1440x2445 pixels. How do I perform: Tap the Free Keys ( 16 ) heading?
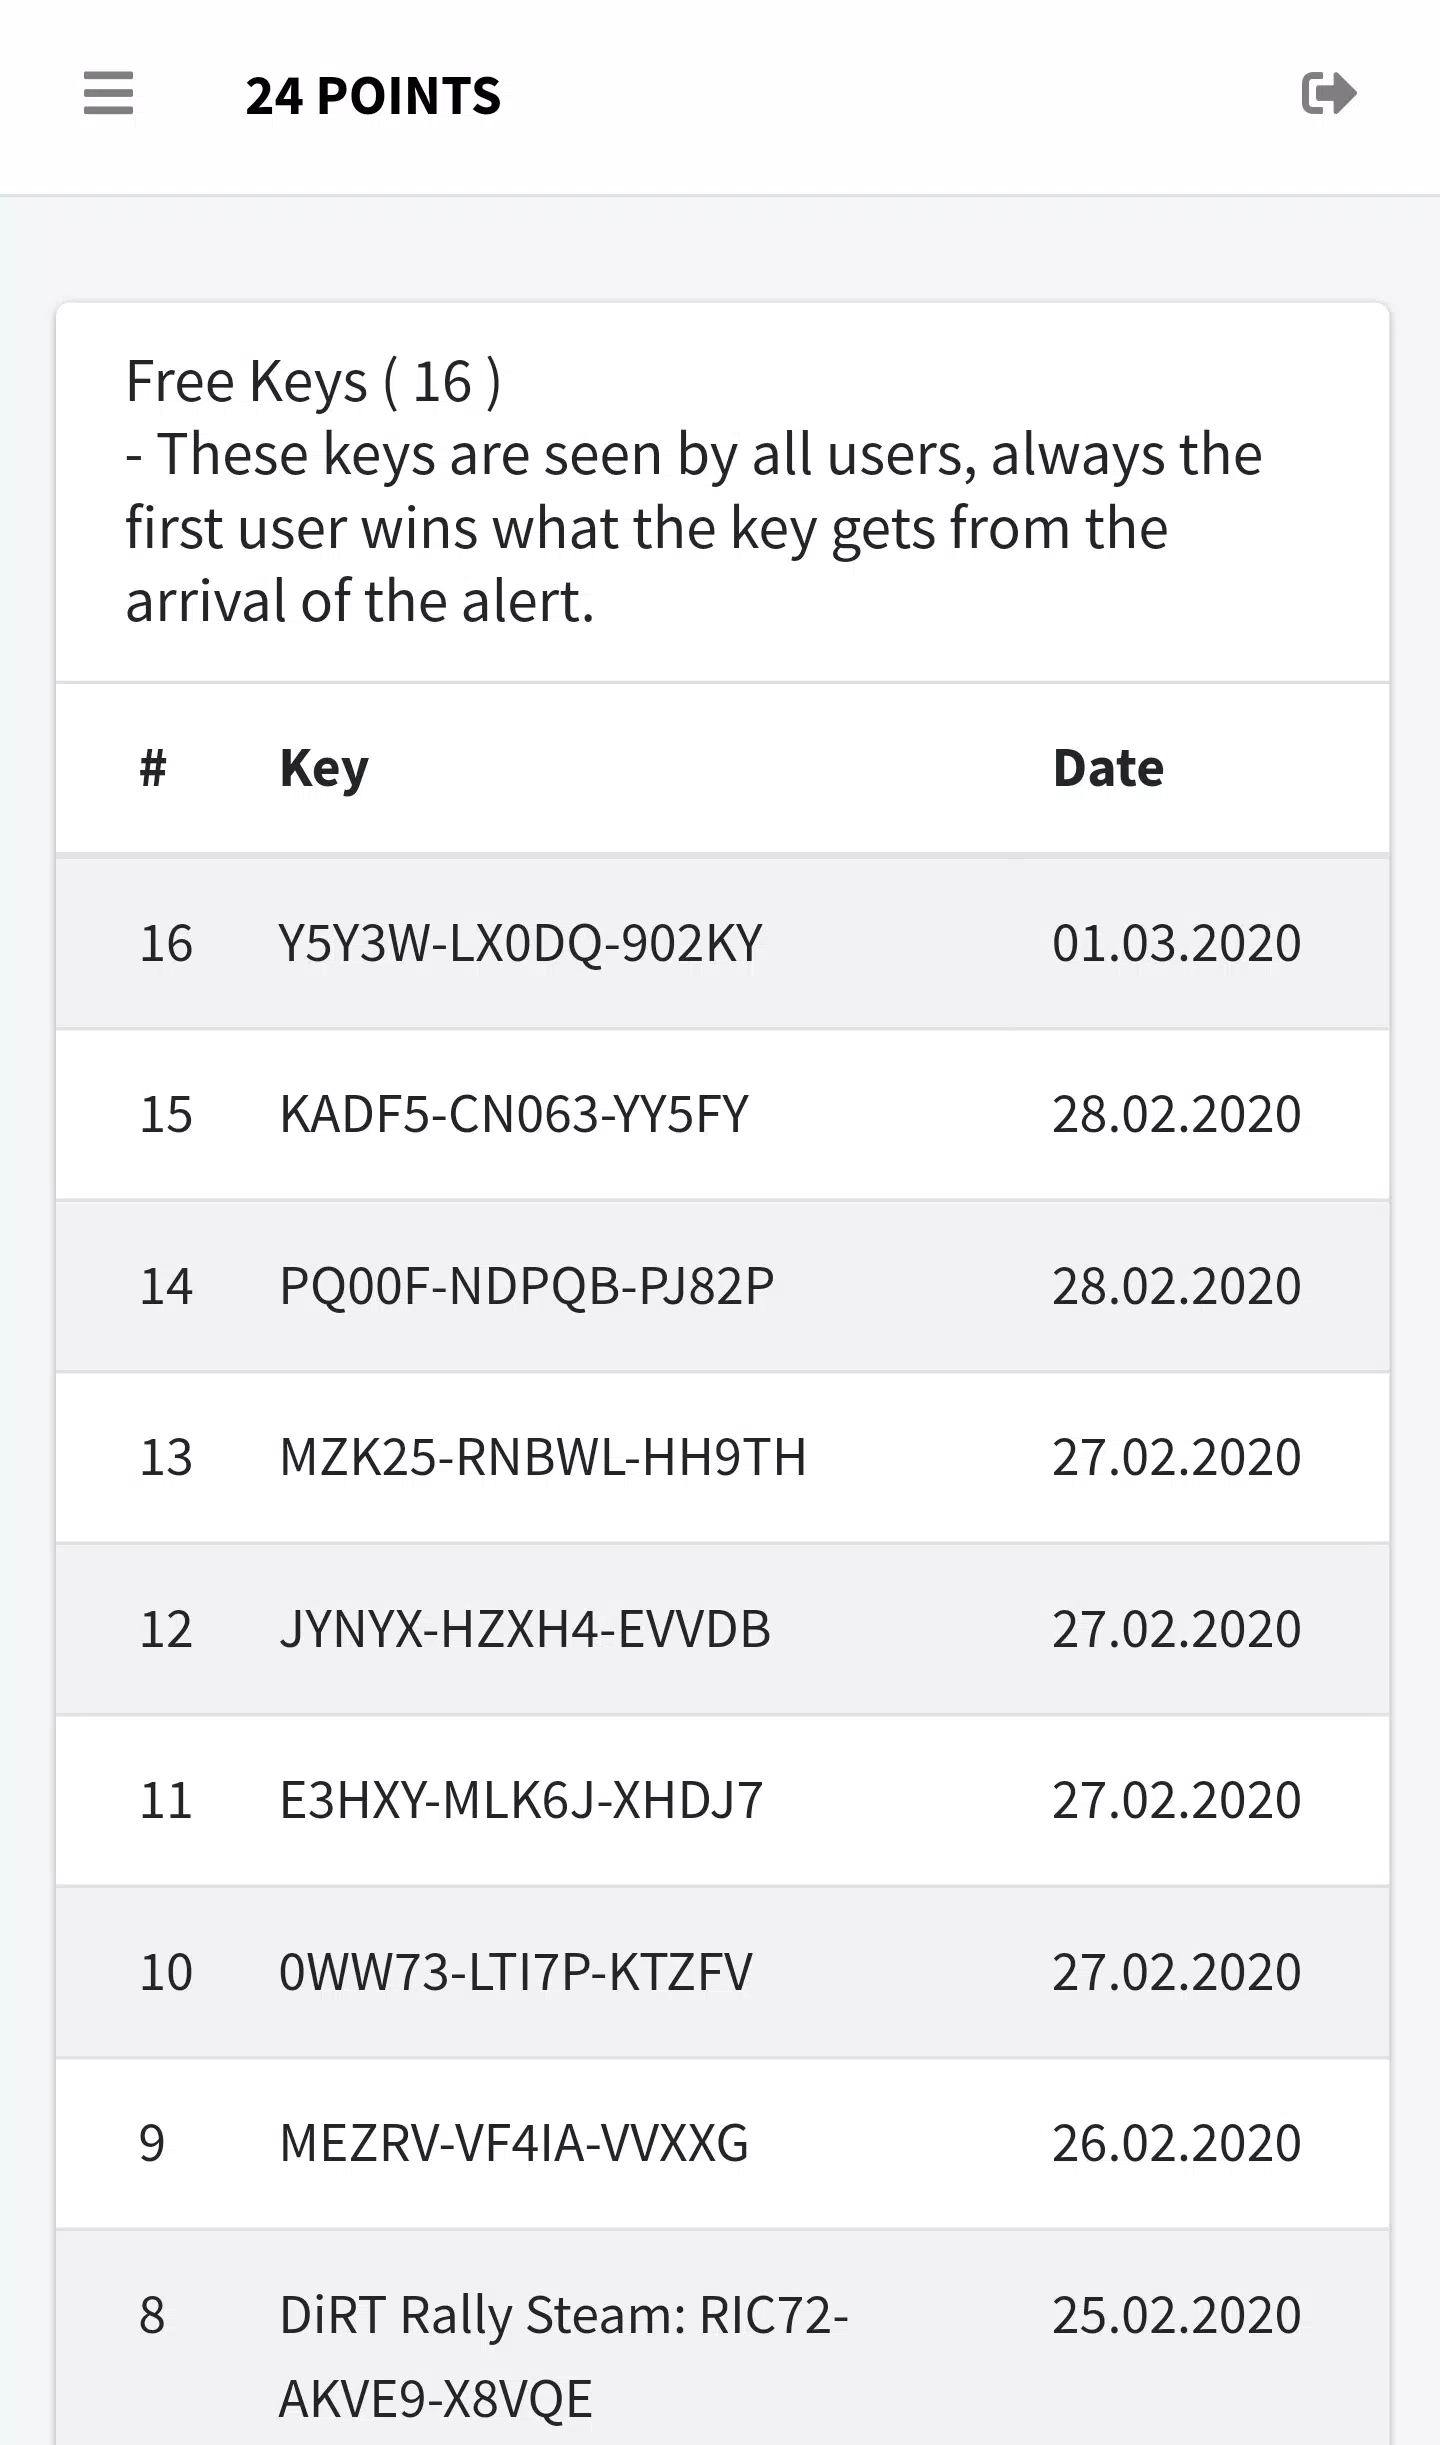[x=313, y=382]
